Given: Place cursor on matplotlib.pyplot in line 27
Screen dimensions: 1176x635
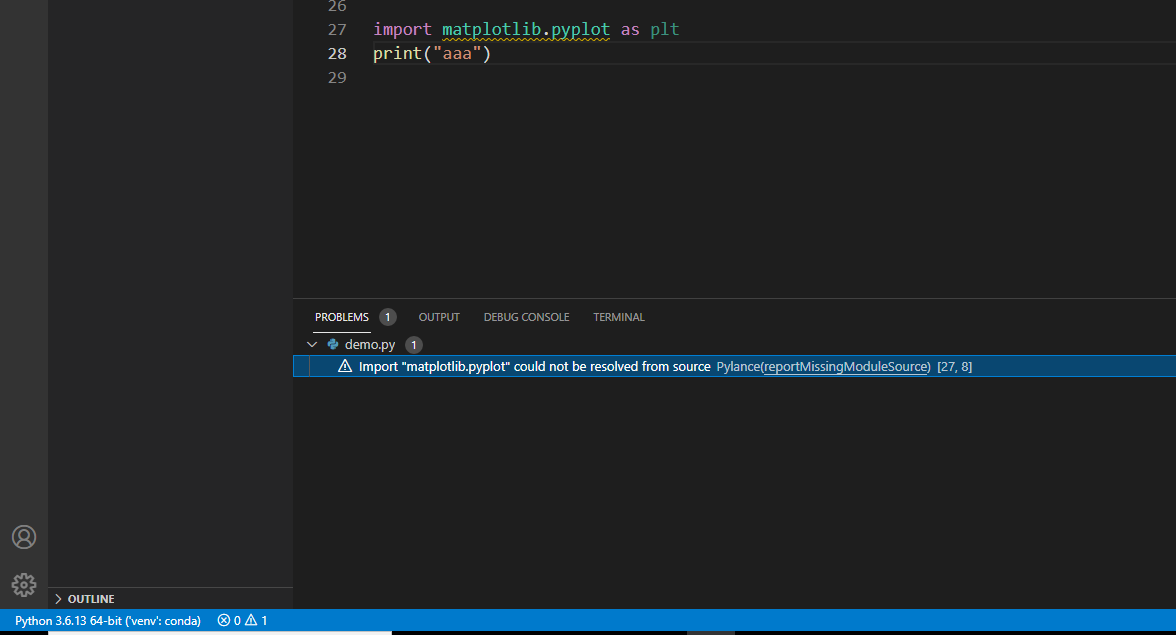Looking at the screenshot, I should click(526, 29).
